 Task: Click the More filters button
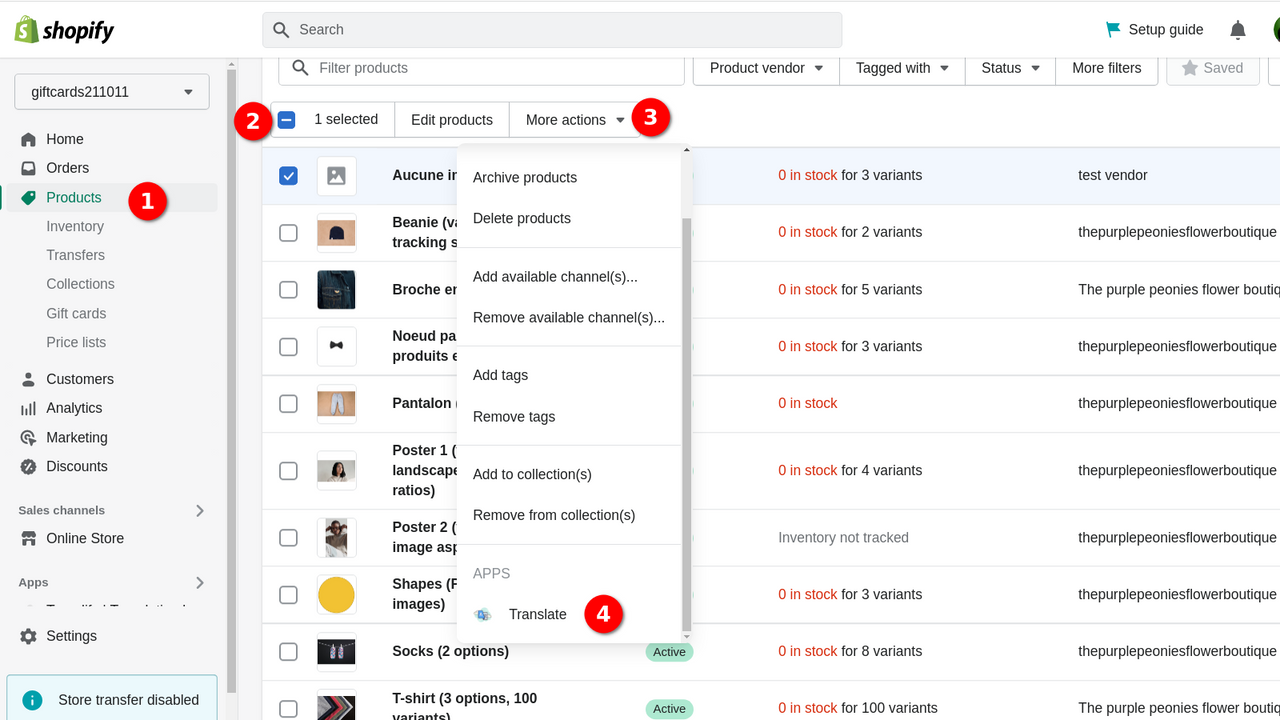(x=1107, y=68)
